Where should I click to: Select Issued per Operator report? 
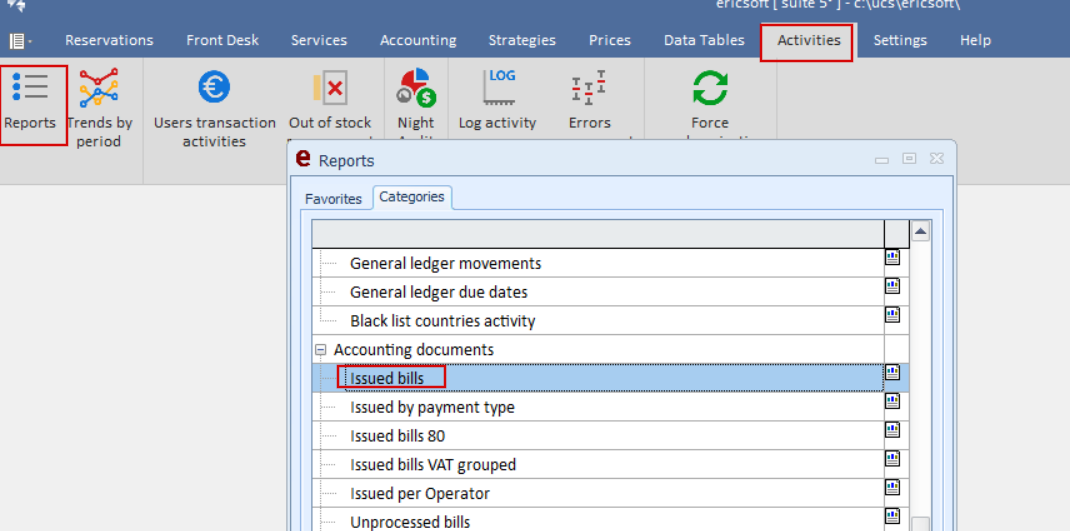point(420,493)
